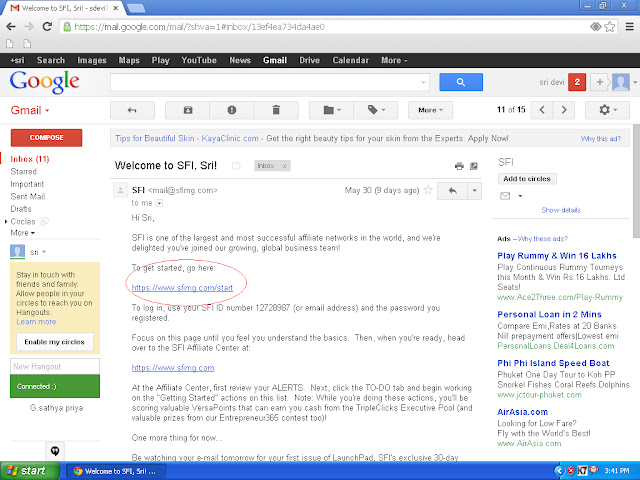Open the Important folder
This screenshot has width=640, height=480.
pos(27,184)
